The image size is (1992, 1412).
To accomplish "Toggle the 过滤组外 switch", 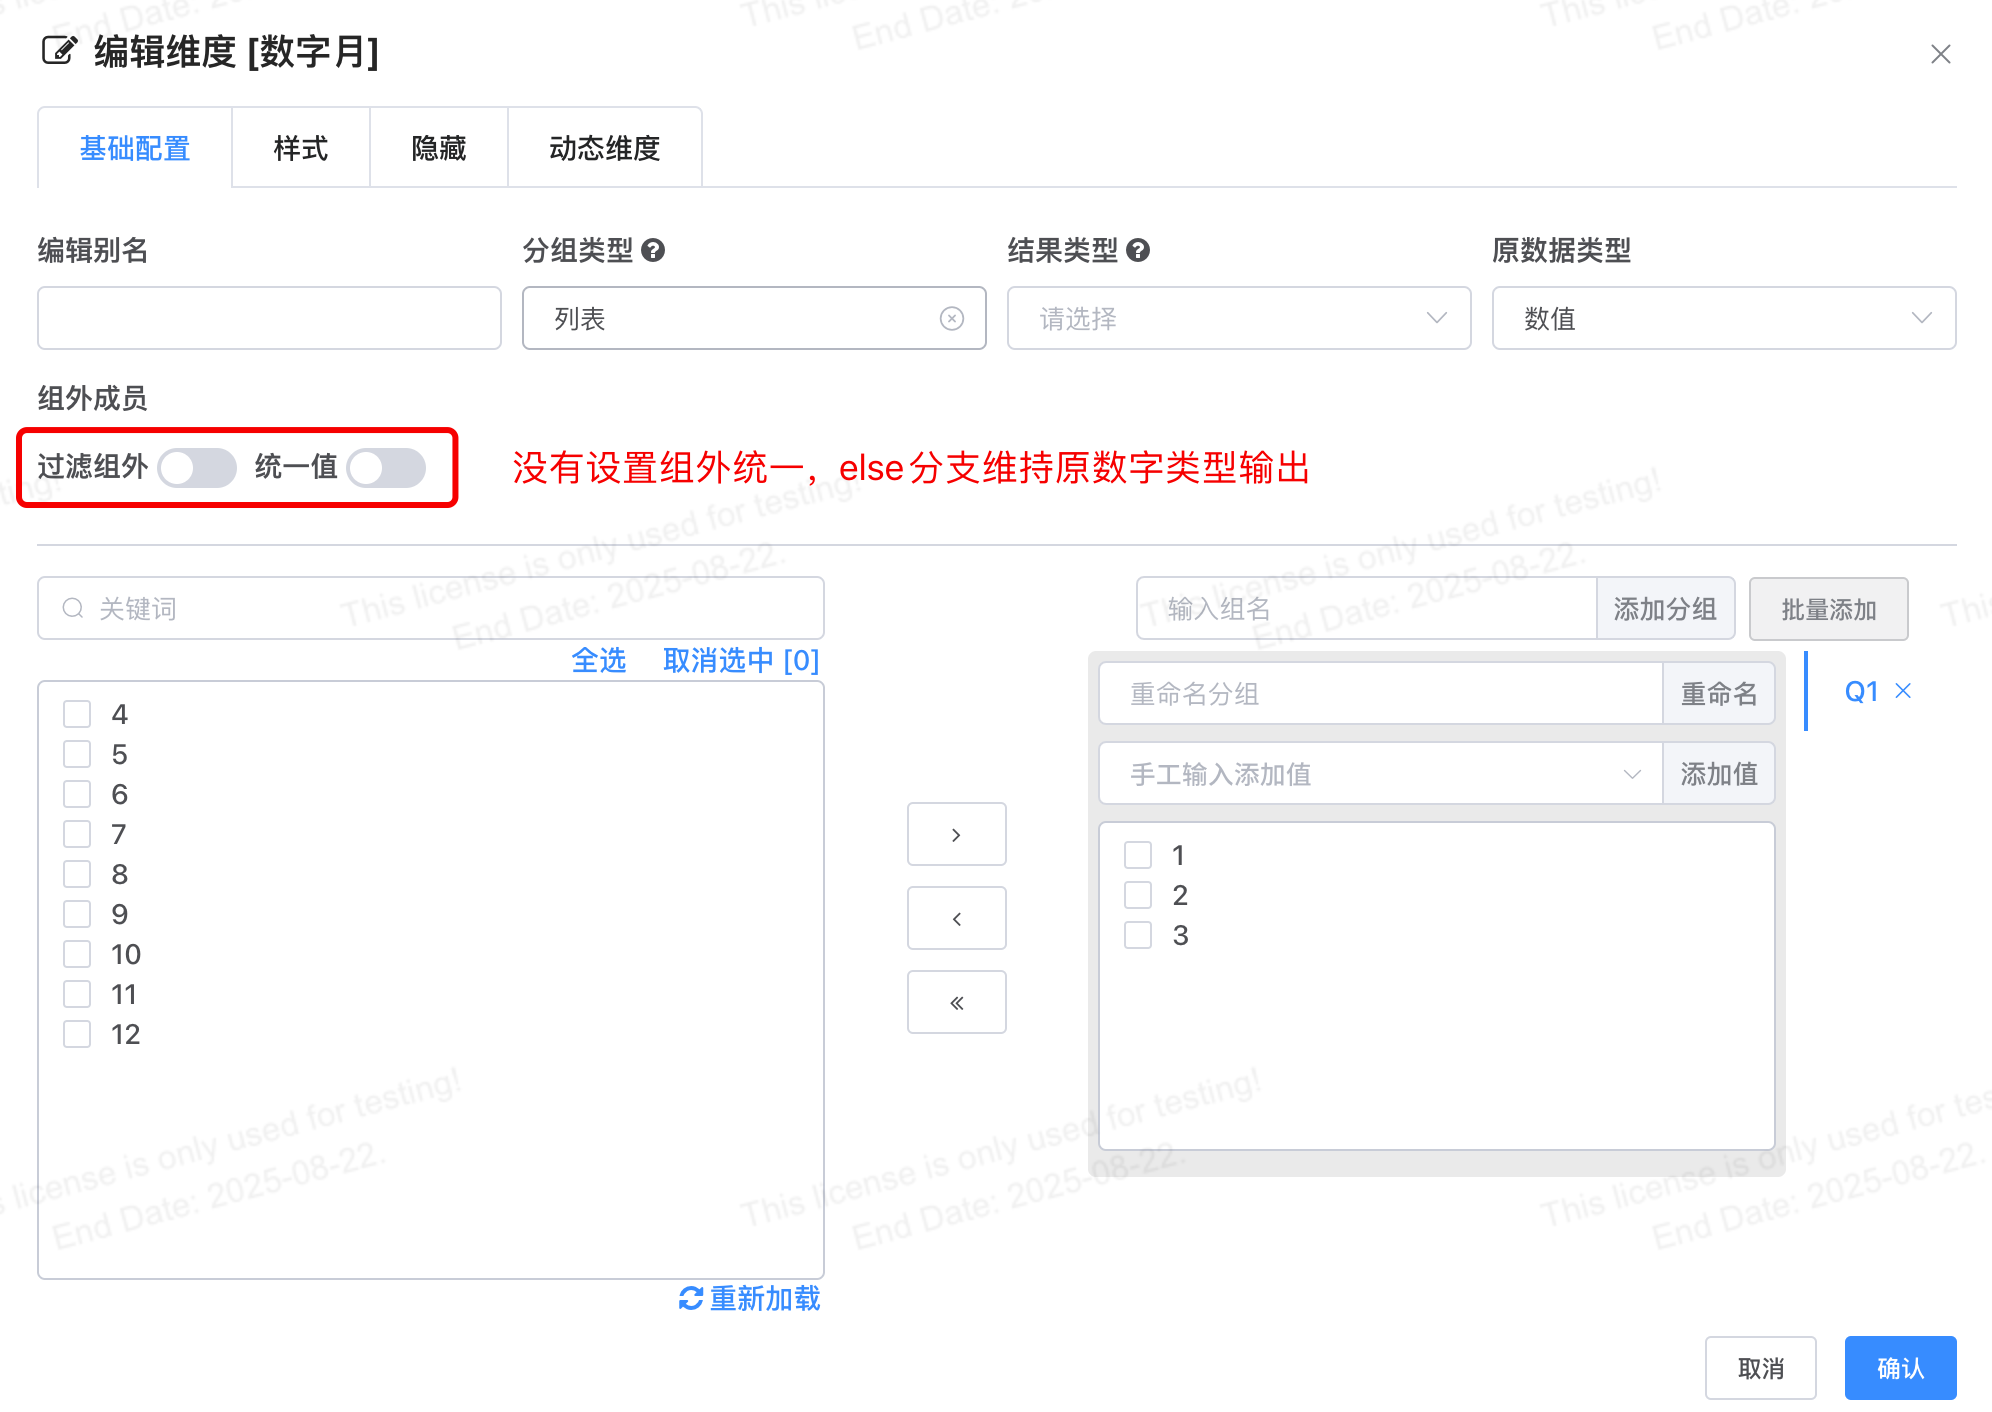I will 197,467.
